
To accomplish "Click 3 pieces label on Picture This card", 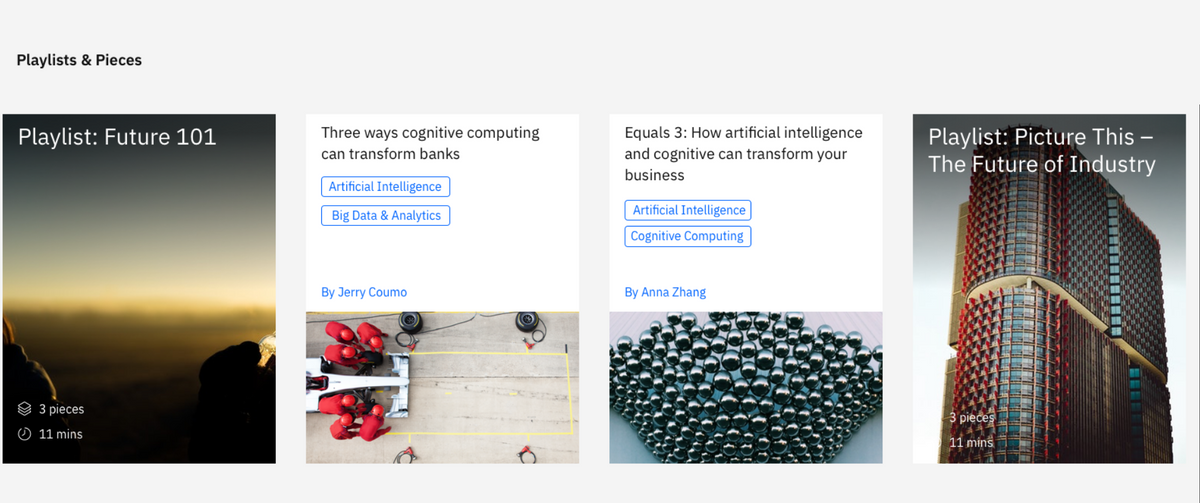I will pos(971,417).
